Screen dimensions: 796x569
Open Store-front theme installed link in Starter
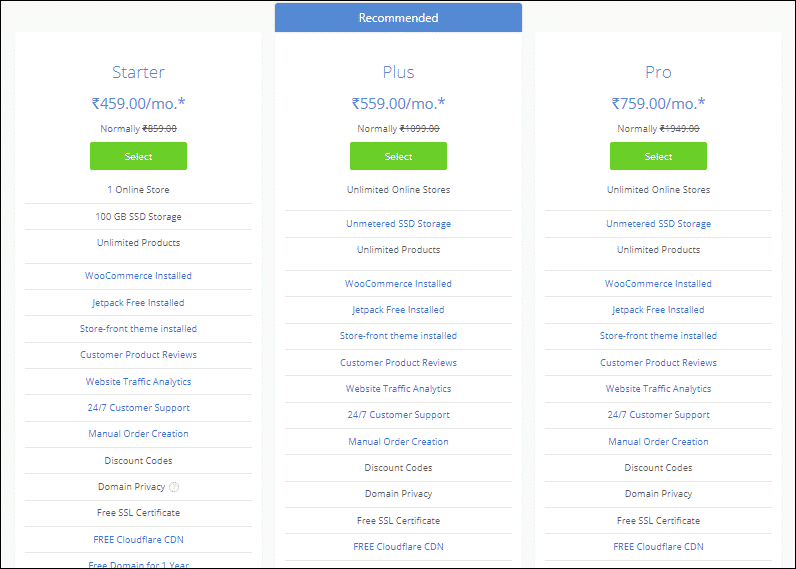(139, 329)
